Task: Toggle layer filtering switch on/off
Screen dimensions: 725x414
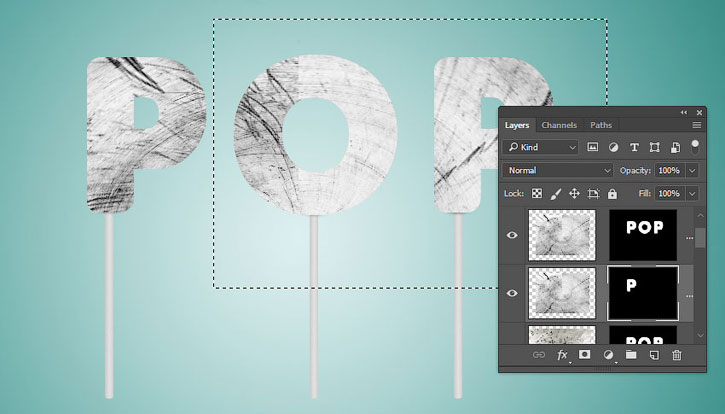Action: point(695,147)
